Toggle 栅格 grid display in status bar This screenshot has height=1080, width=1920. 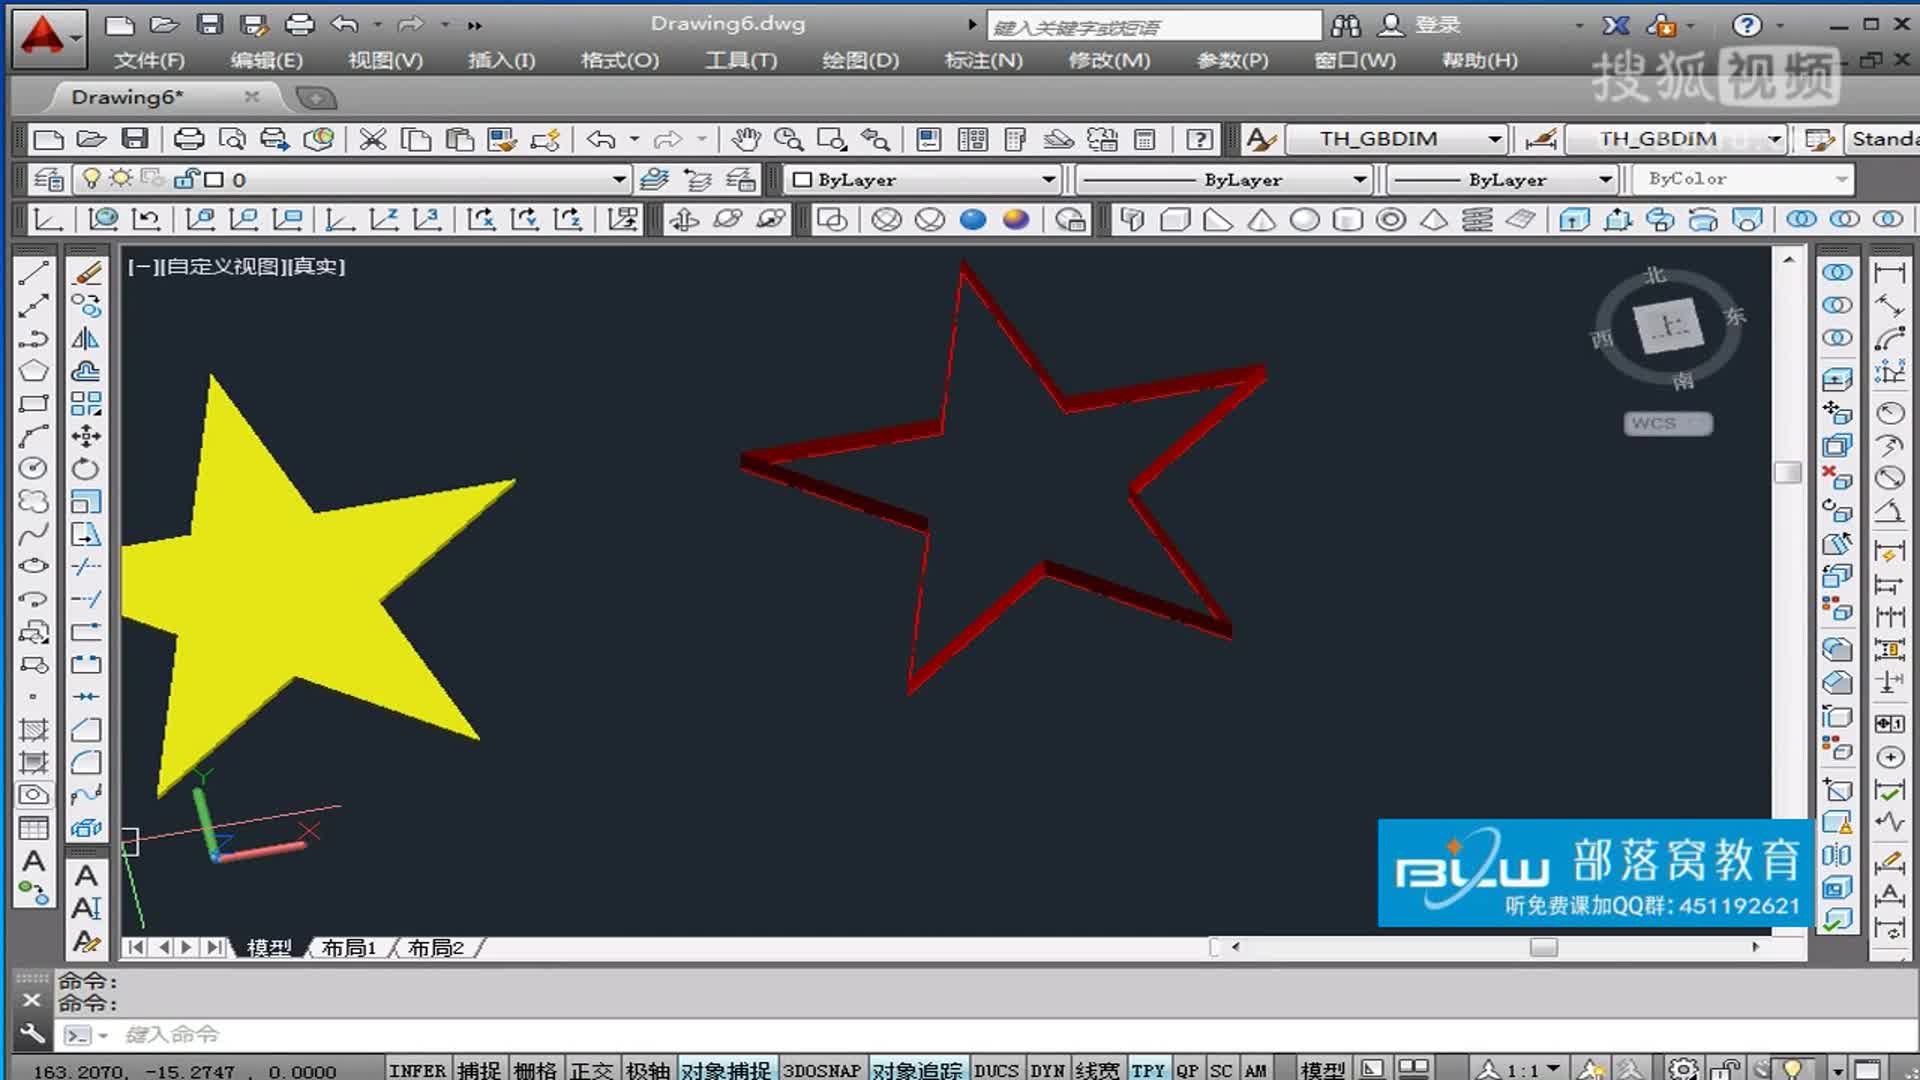point(535,1070)
